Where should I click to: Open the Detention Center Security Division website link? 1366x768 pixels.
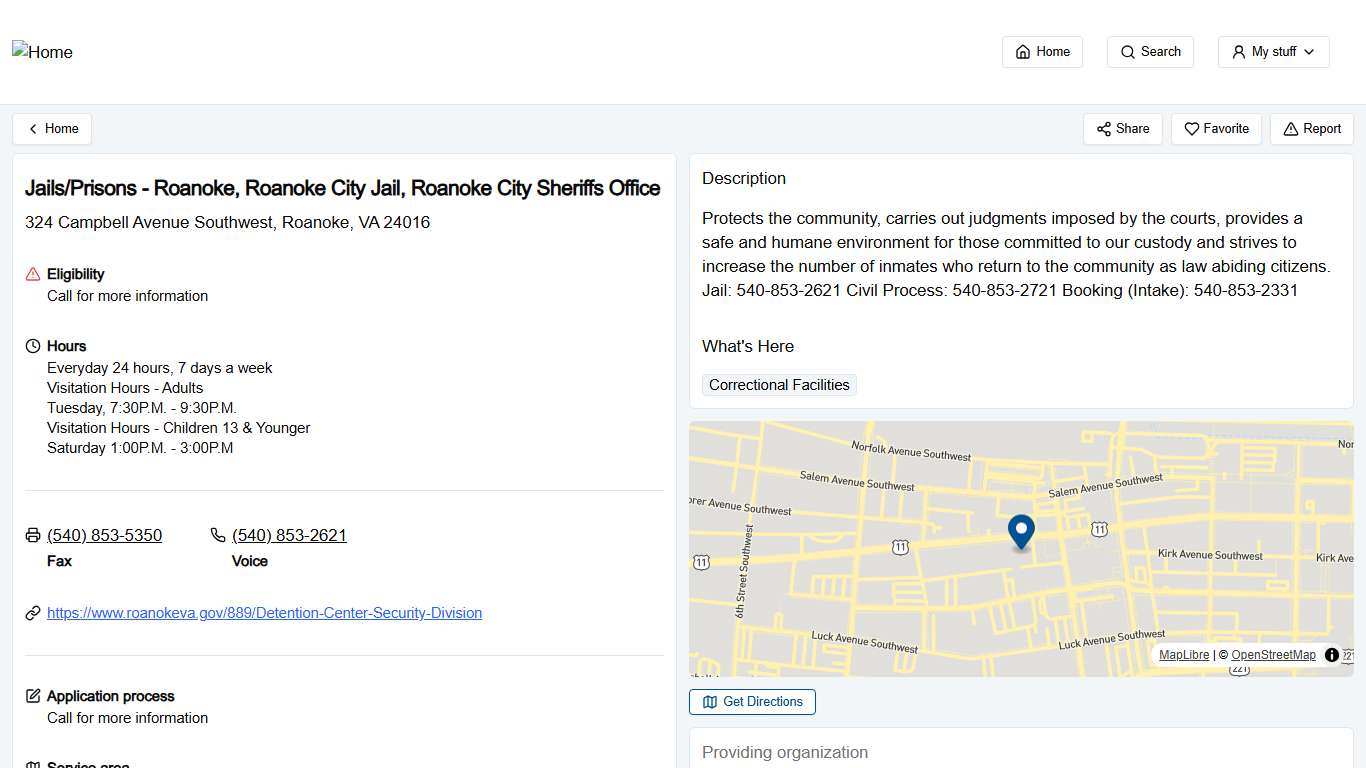[x=264, y=613]
